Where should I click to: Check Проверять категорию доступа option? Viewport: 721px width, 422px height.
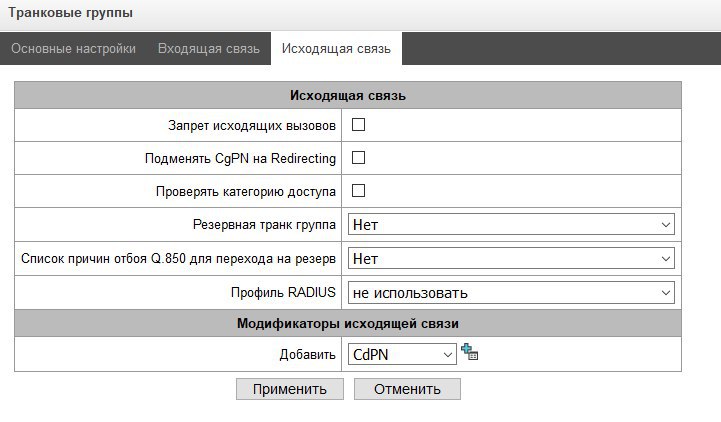click(x=358, y=191)
